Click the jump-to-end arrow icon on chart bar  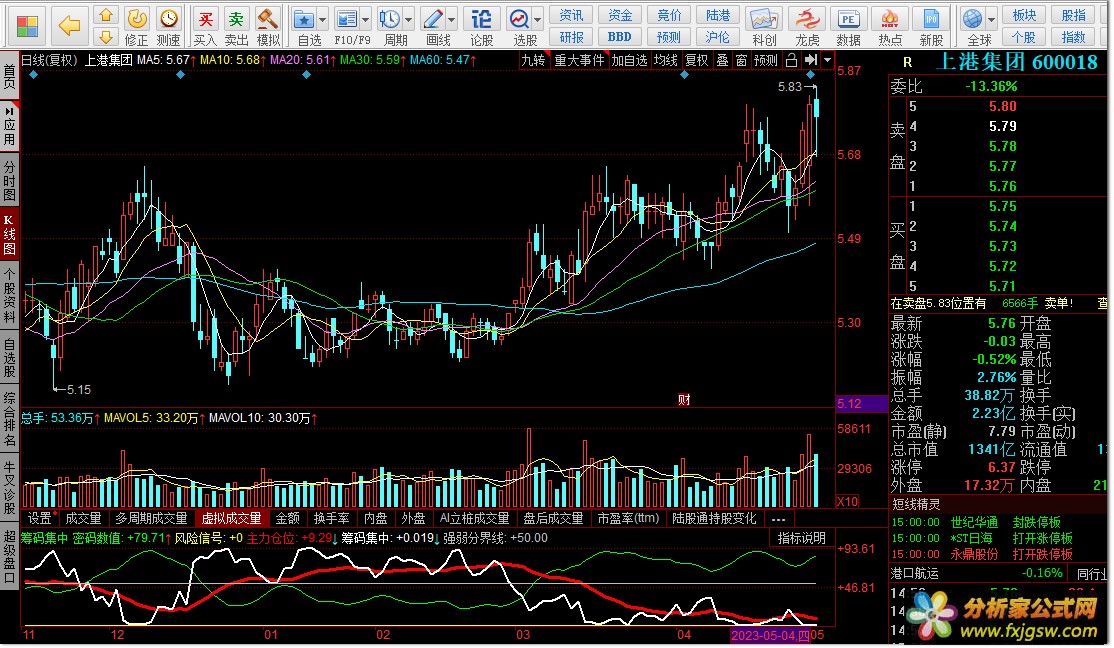(811, 60)
